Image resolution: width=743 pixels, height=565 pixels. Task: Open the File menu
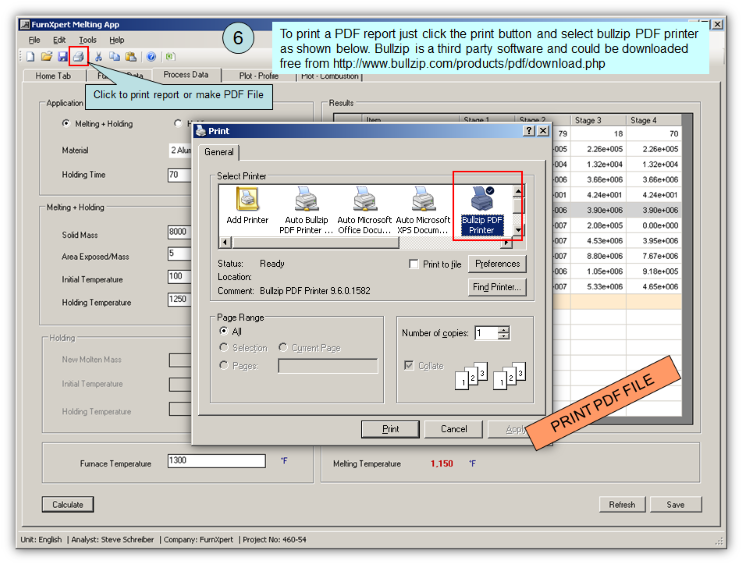34,40
